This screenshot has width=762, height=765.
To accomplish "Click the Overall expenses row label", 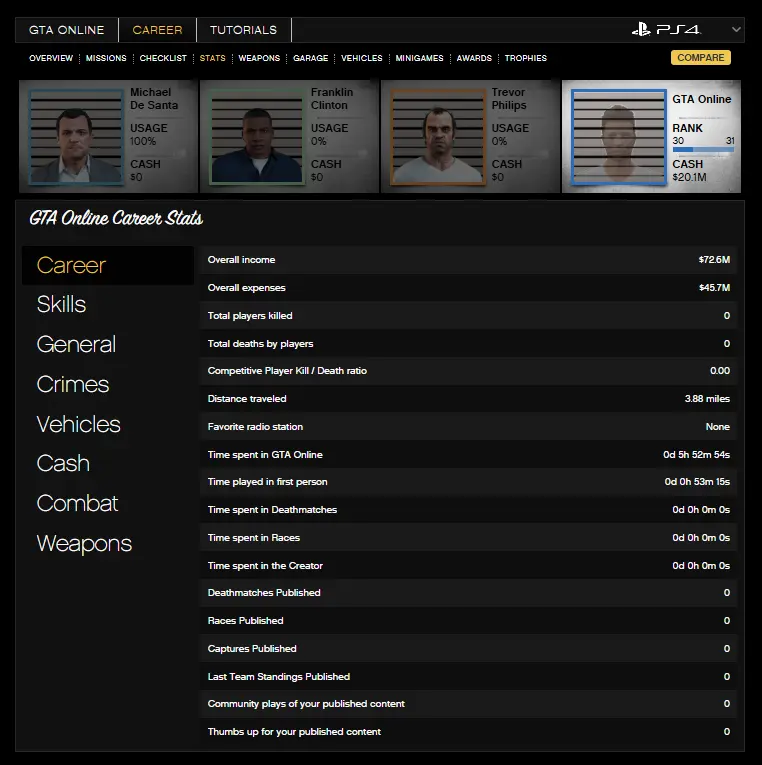I will tap(246, 288).
